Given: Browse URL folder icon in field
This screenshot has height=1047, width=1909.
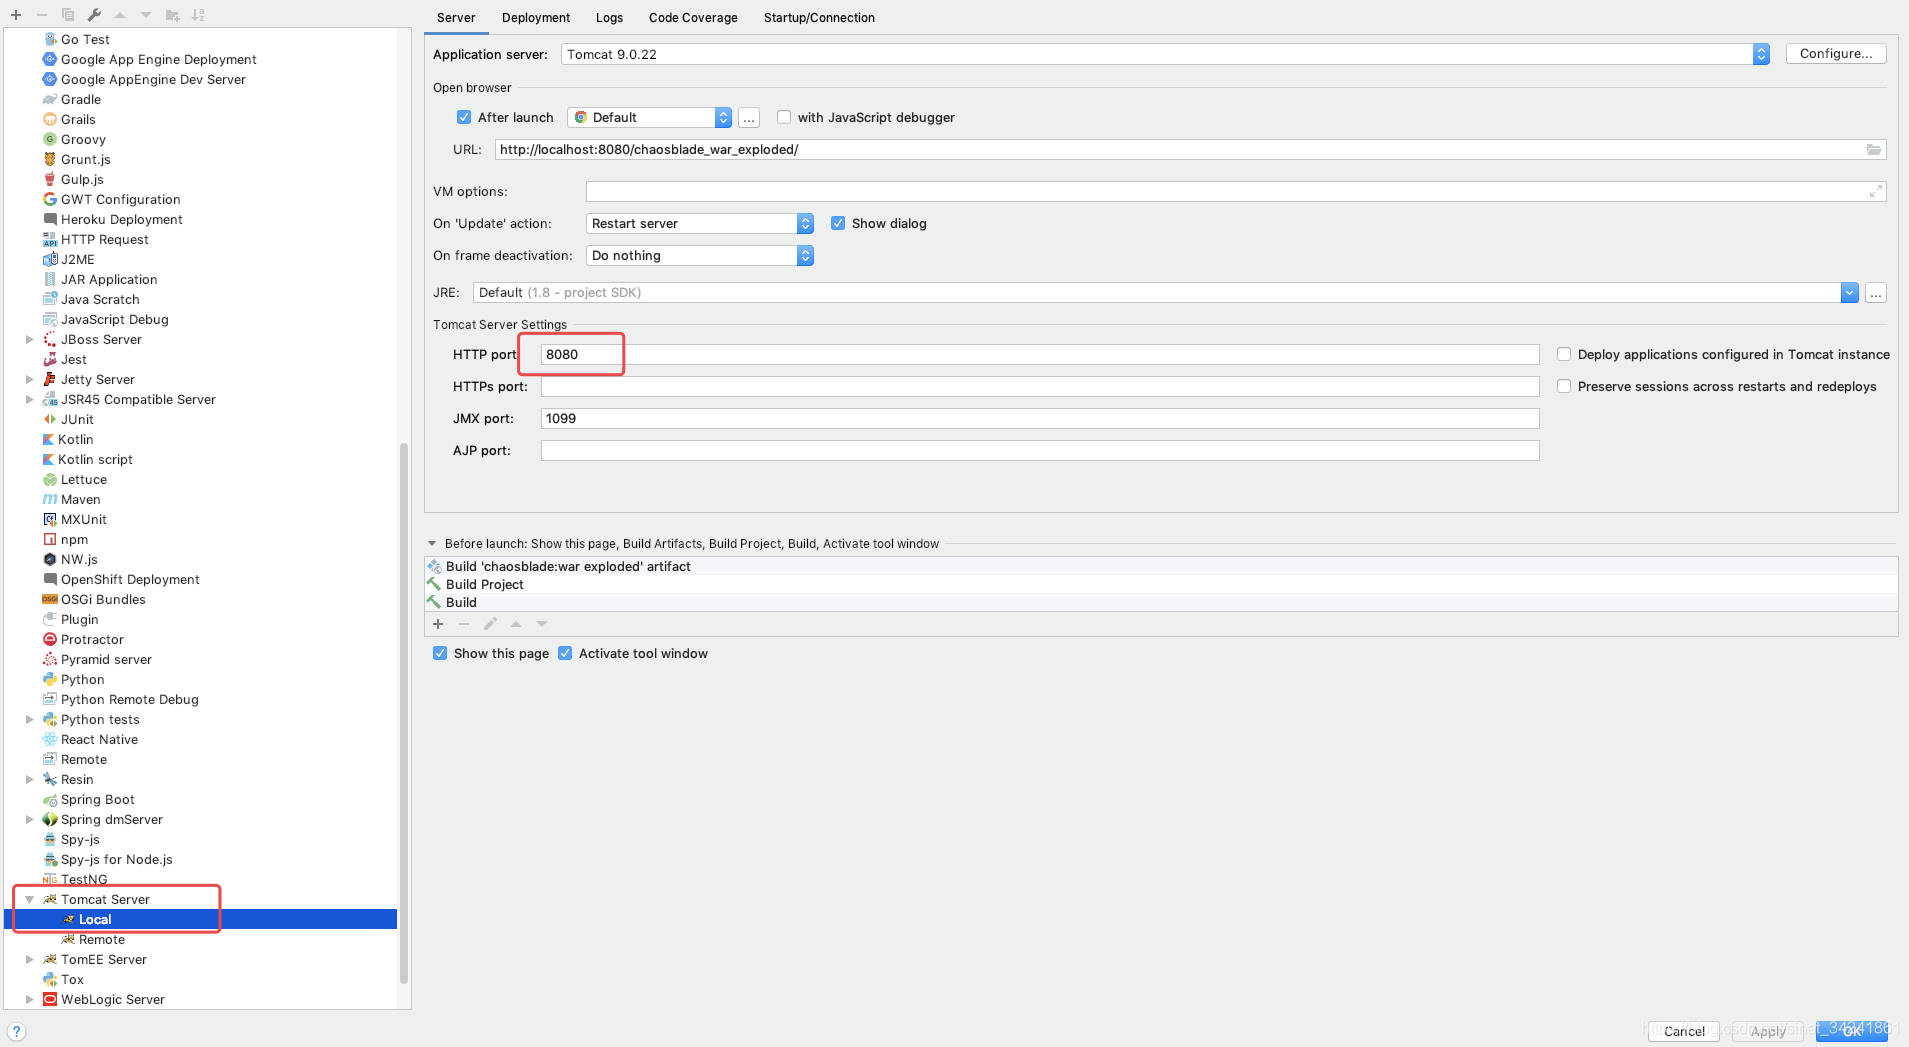Looking at the screenshot, I should point(1874,149).
